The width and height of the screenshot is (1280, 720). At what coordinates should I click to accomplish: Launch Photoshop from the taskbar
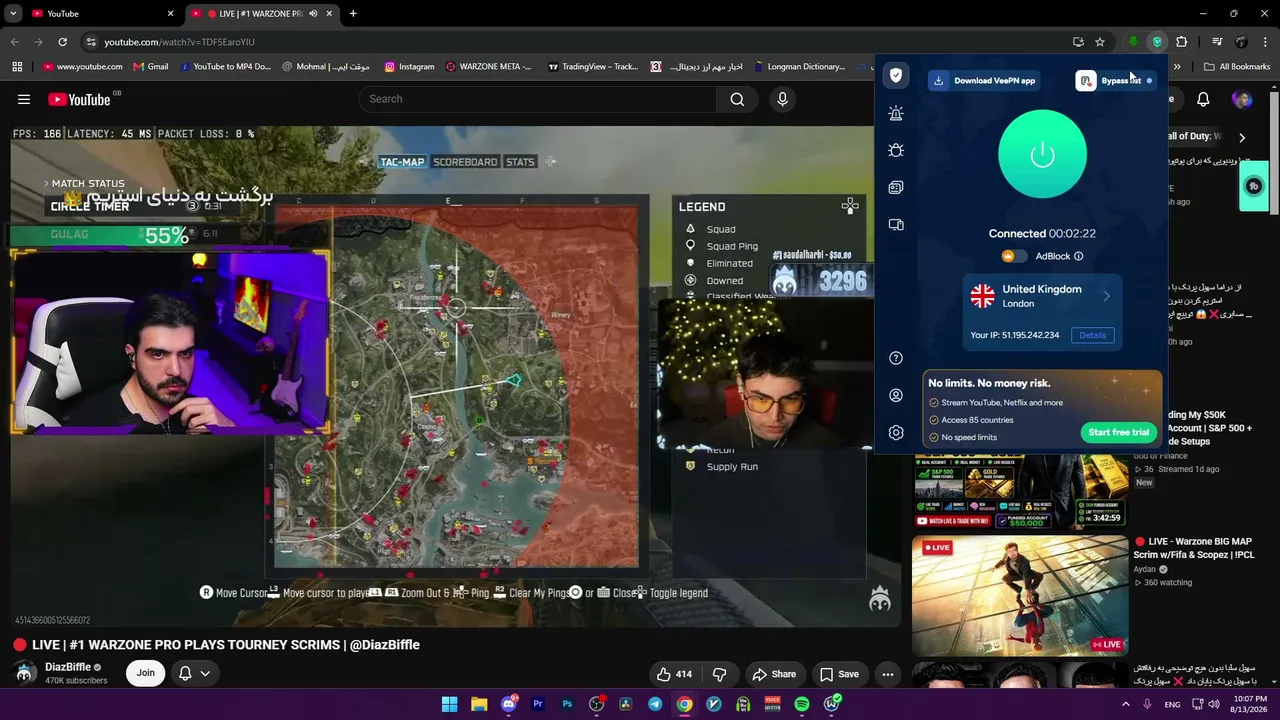click(x=567, y=704)
